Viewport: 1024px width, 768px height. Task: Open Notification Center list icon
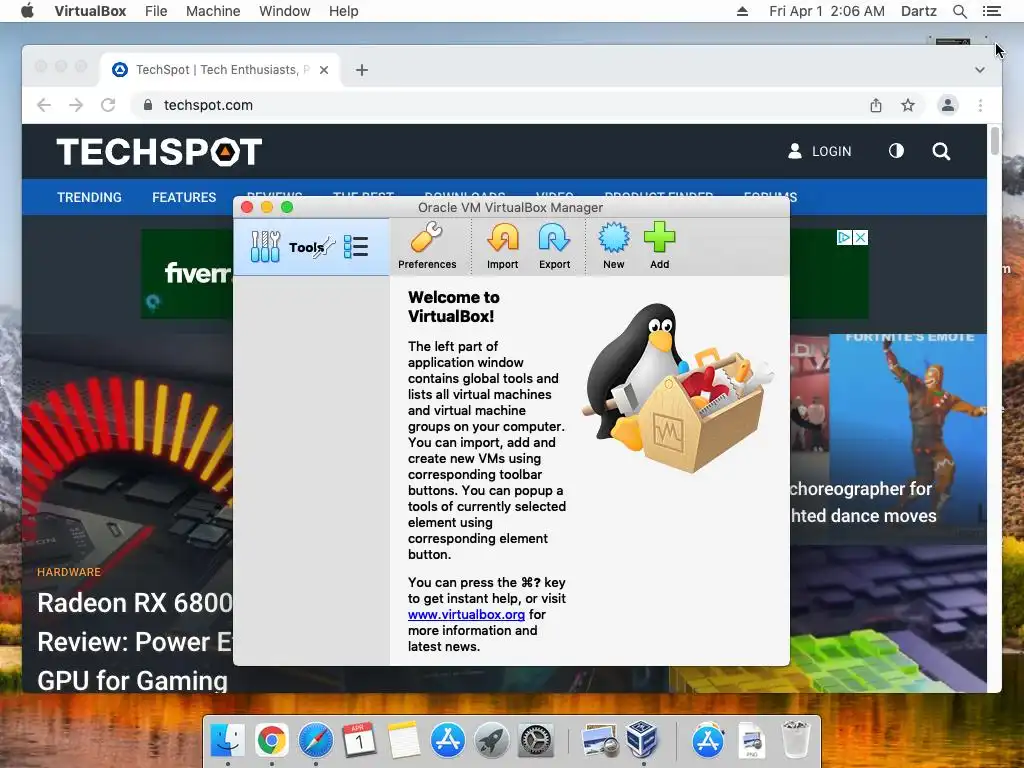click(991, 11)
